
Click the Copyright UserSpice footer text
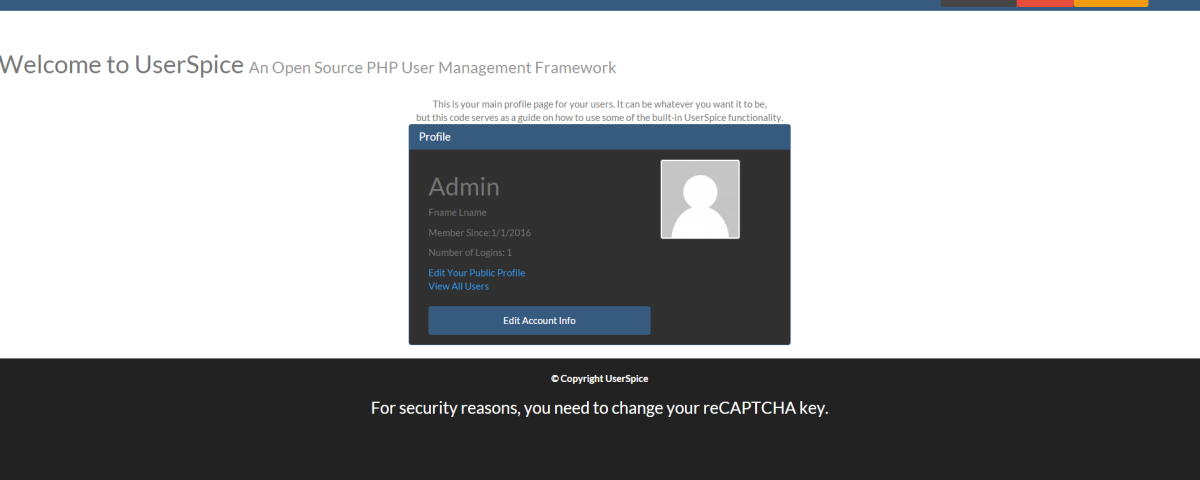pos(599,379)
